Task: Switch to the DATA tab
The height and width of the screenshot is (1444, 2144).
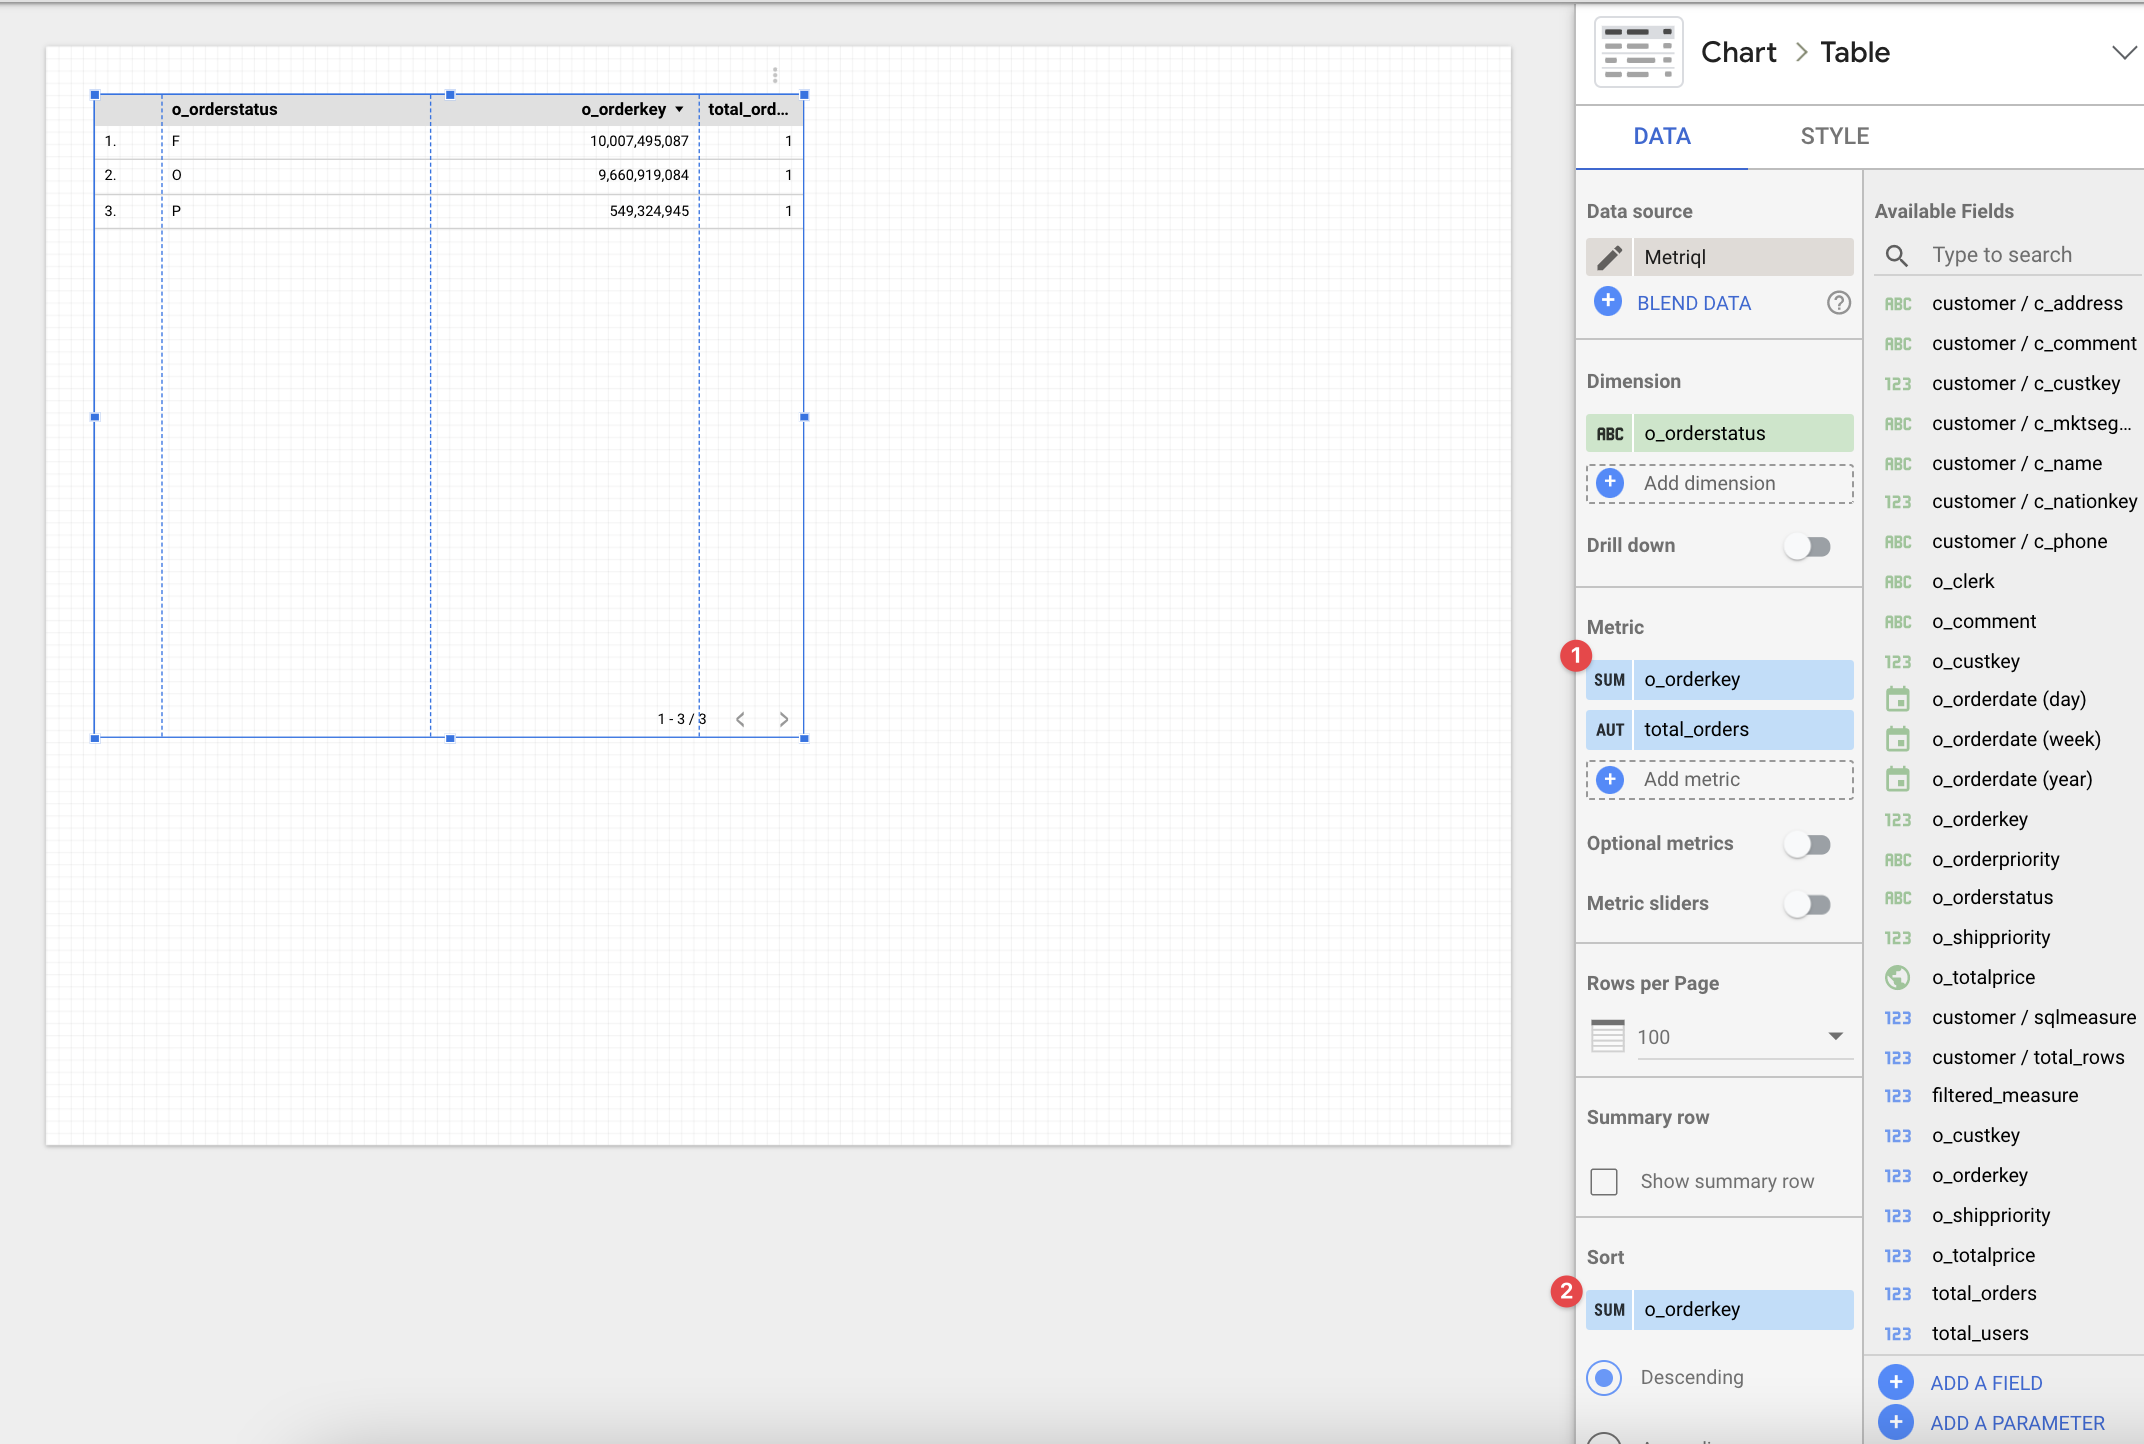Action: (1661, 136)
